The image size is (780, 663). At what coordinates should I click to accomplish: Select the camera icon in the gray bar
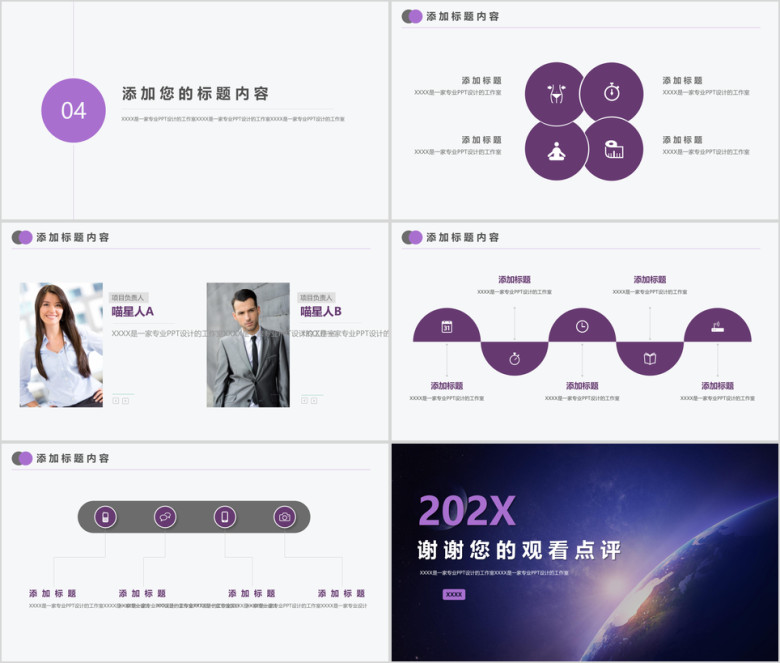point(285,517)
